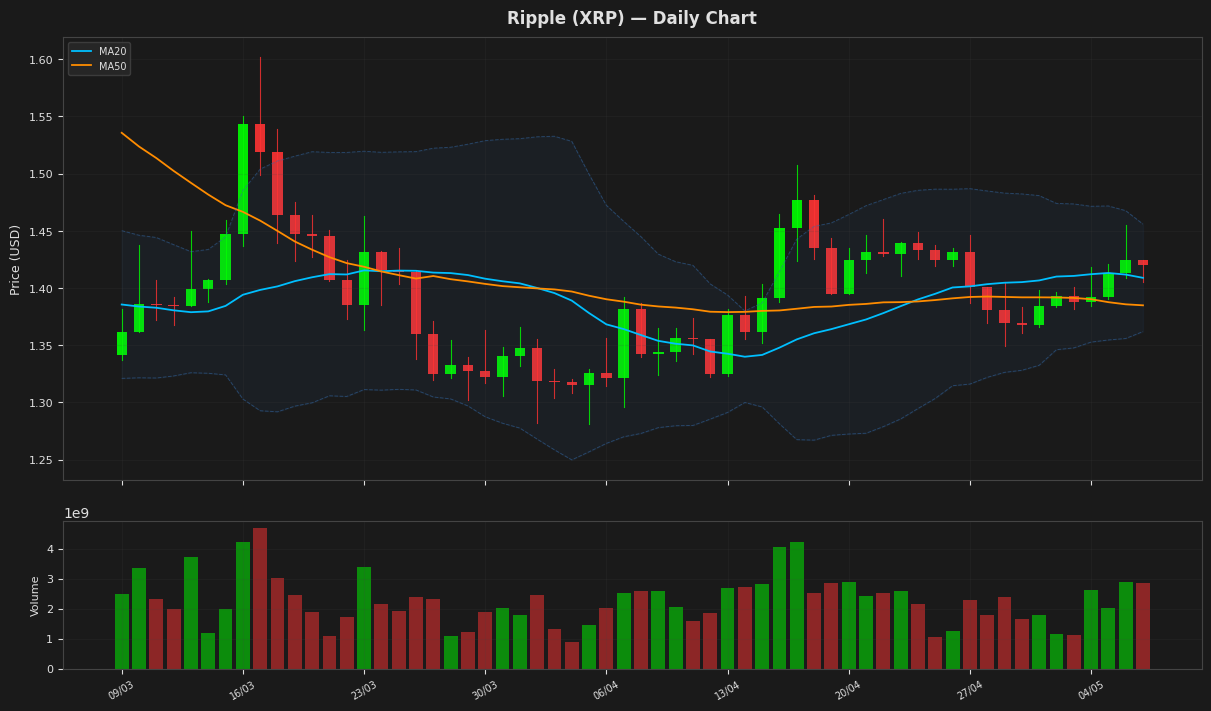The image size is (1211, 711).
Task: Click the volume axis tick label 1
Action: click(x=49, y=640)
